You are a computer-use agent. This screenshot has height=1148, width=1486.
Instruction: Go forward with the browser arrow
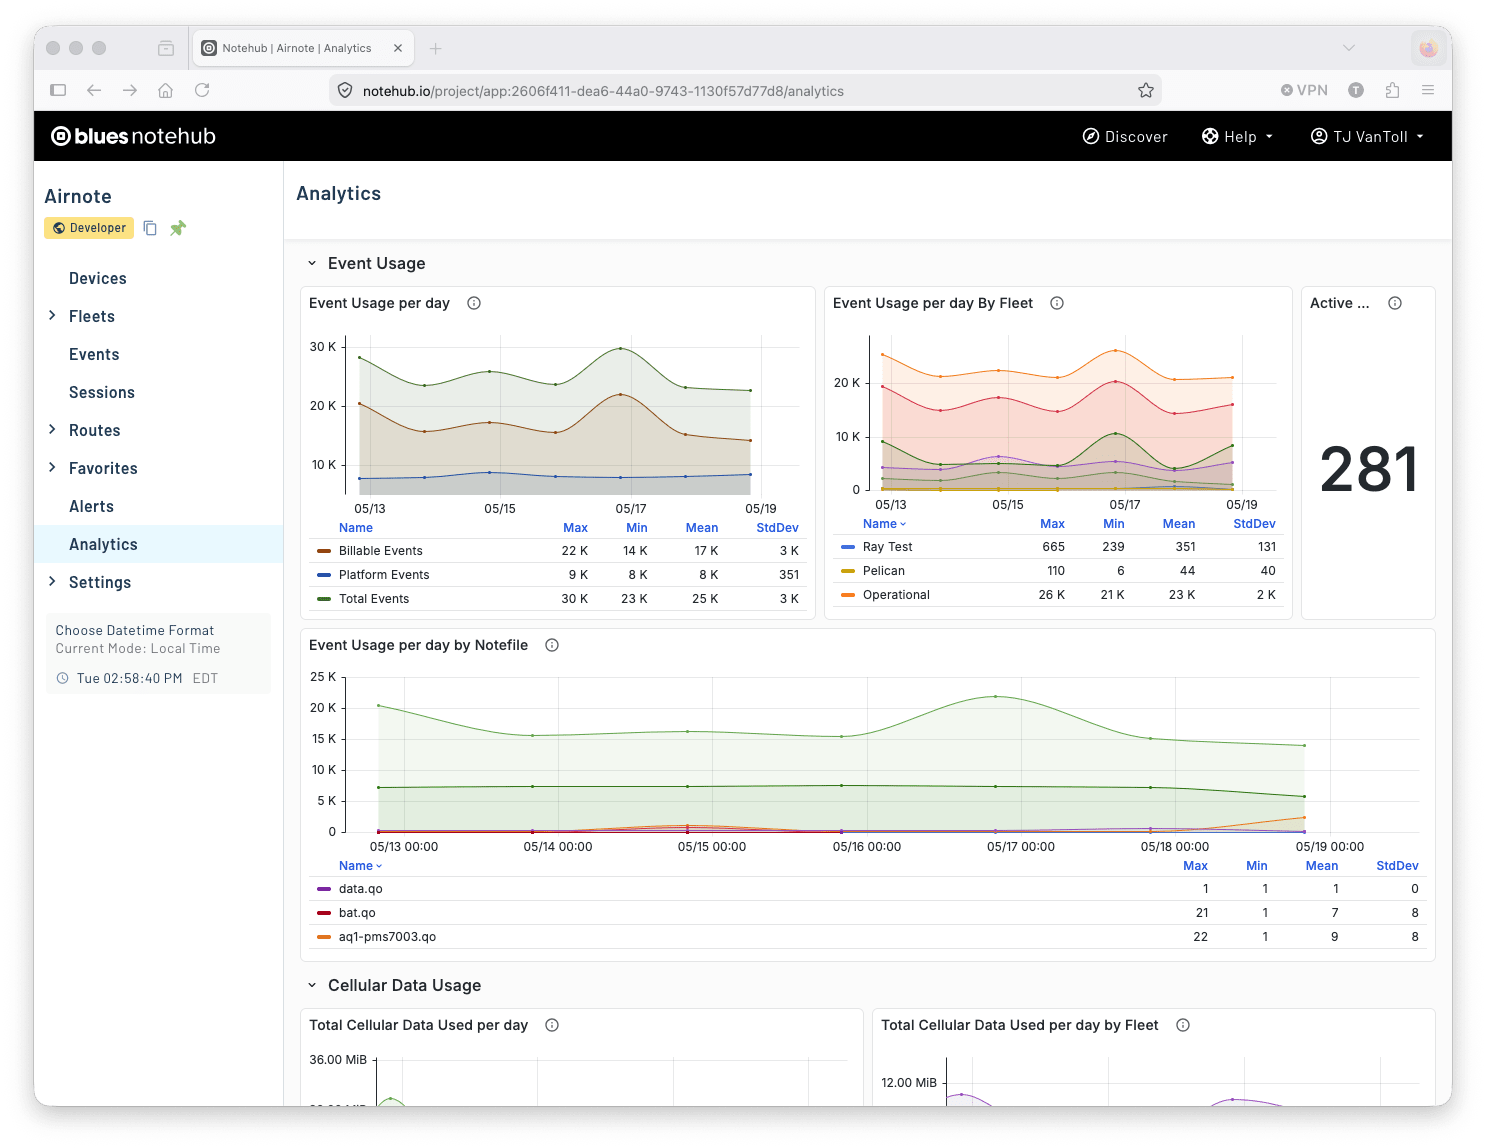(x=130, y=90)
